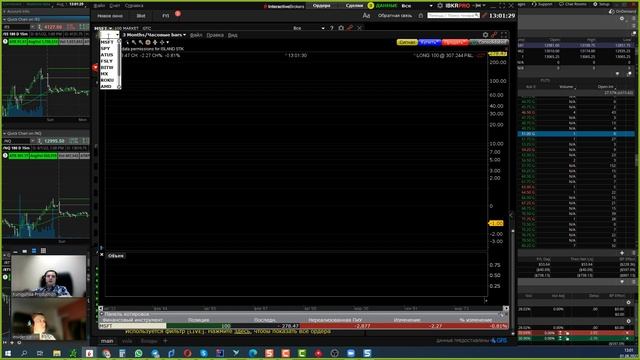Click the red link chain icon in order bar
The image size is (640, 360).
[x=350, y=28]
